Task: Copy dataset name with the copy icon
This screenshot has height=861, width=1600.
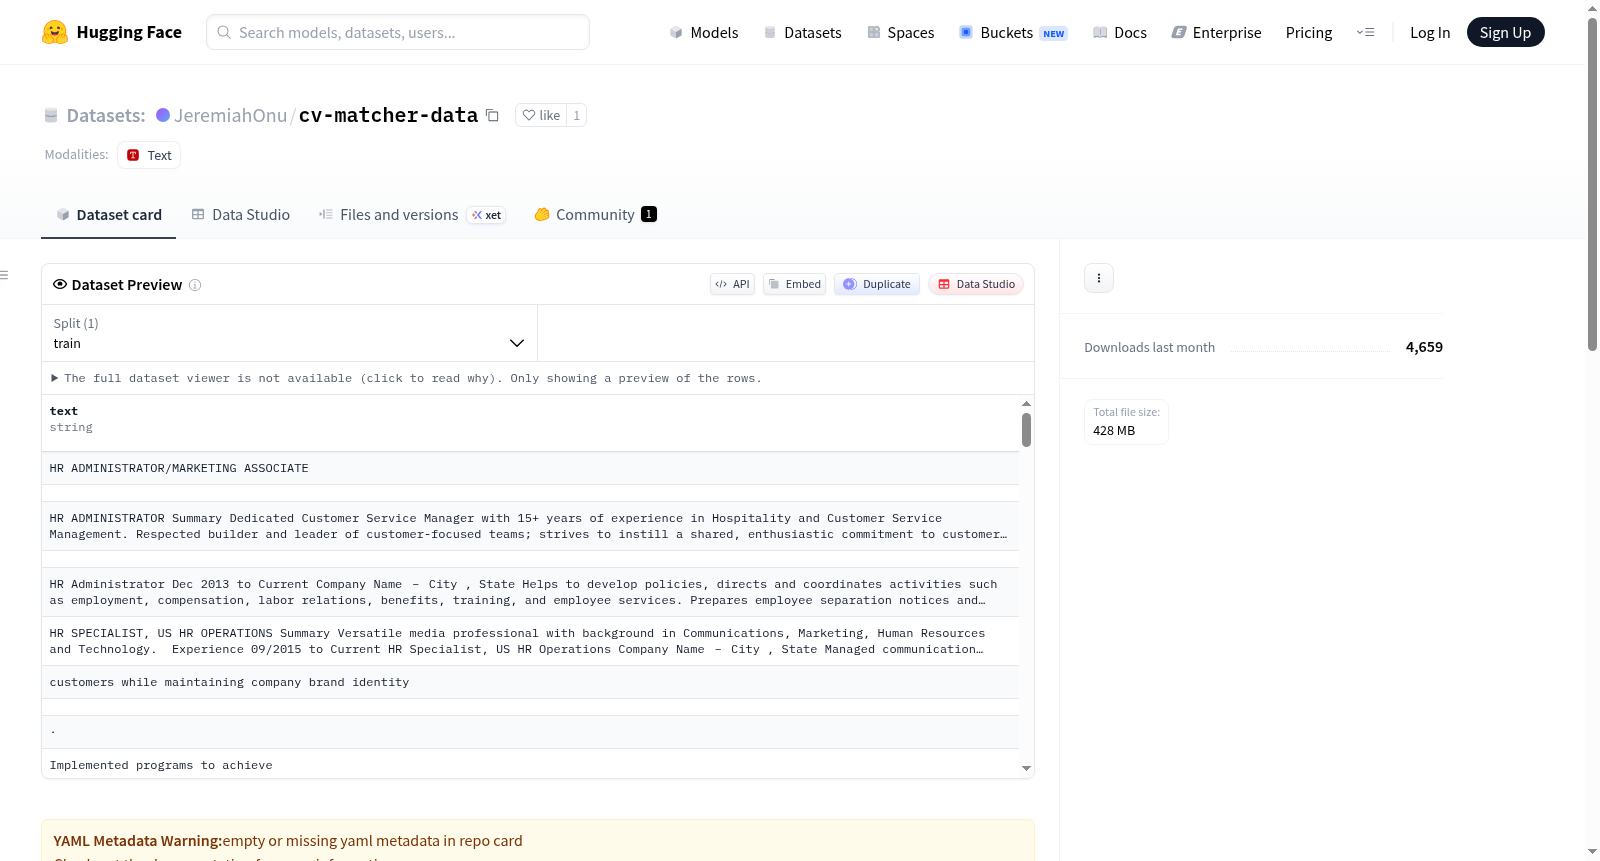Action: [492, 115]
